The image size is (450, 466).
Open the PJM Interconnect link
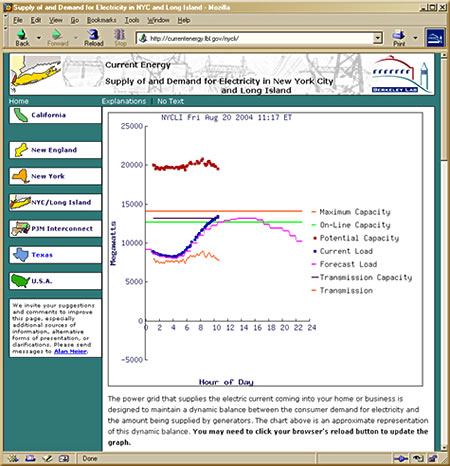pyautogui.click(x=62, y=229)
